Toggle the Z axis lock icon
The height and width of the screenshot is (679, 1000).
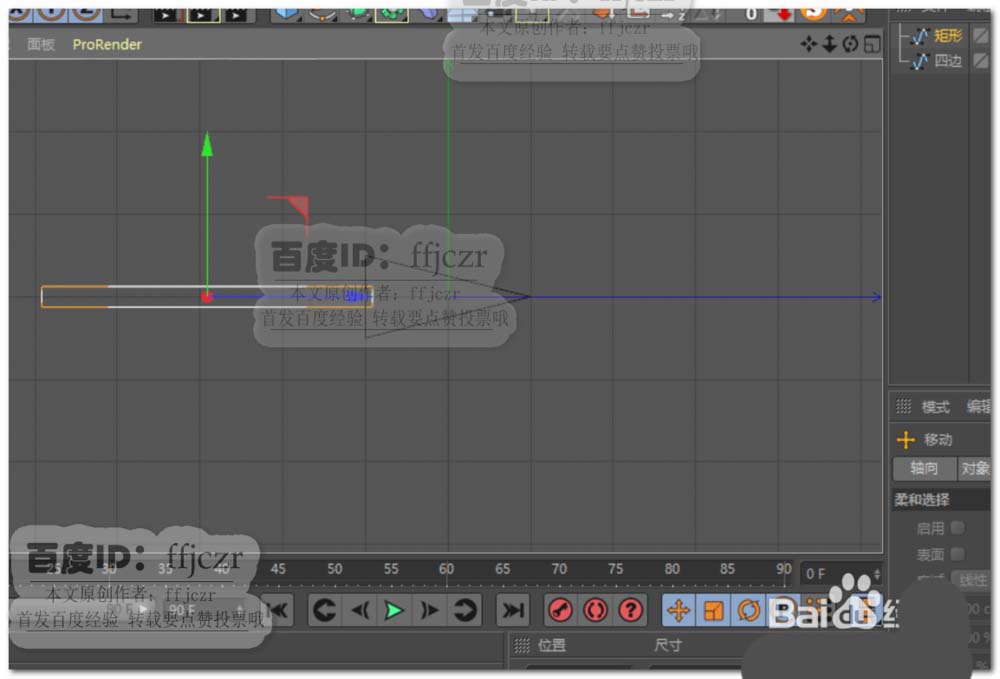(87, 14)
